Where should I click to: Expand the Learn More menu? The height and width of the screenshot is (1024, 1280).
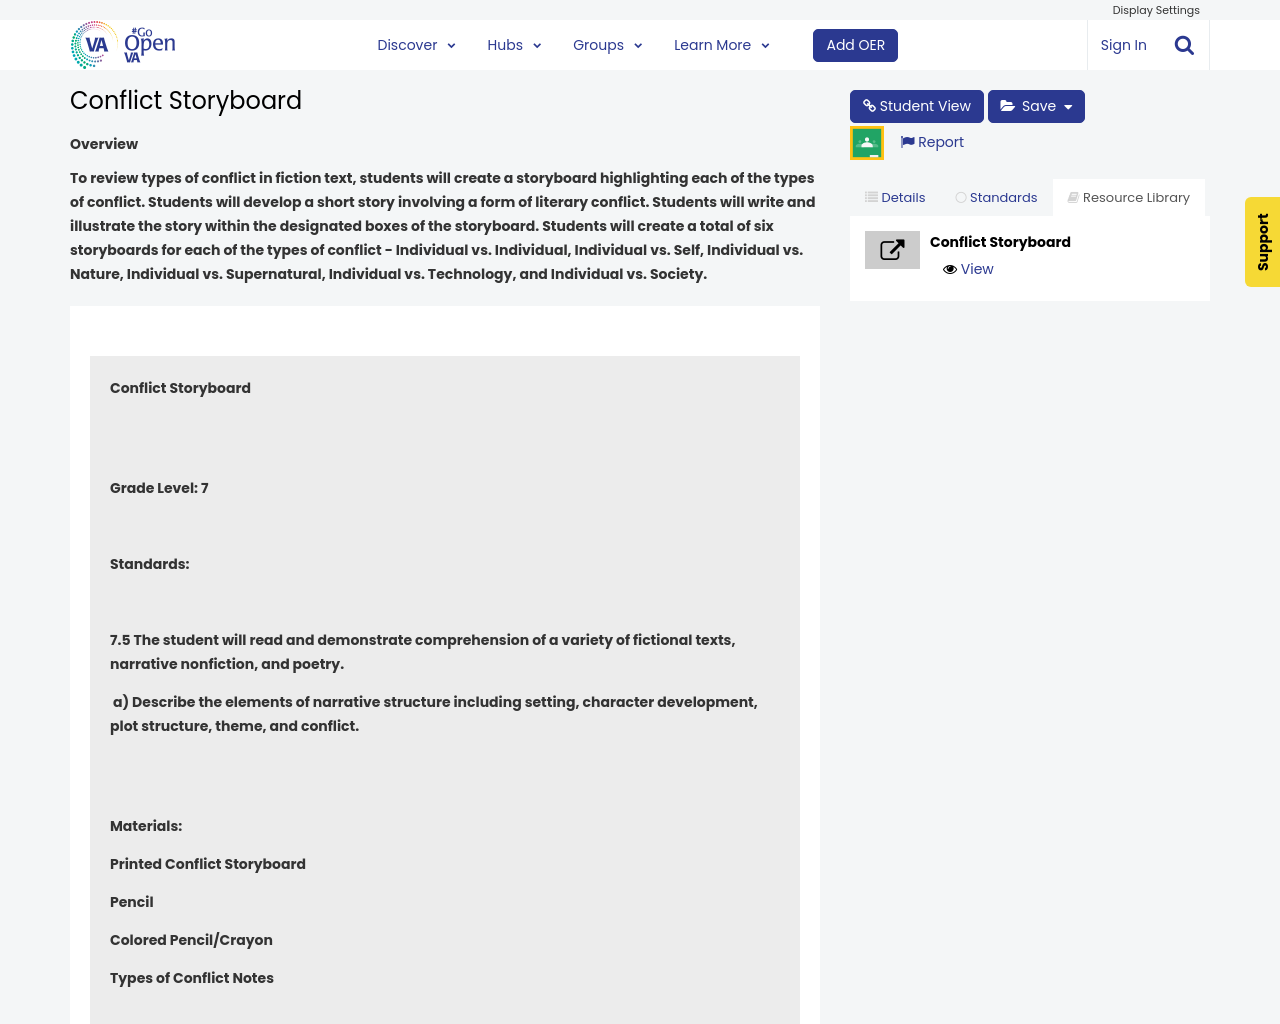tap(721, 45)
